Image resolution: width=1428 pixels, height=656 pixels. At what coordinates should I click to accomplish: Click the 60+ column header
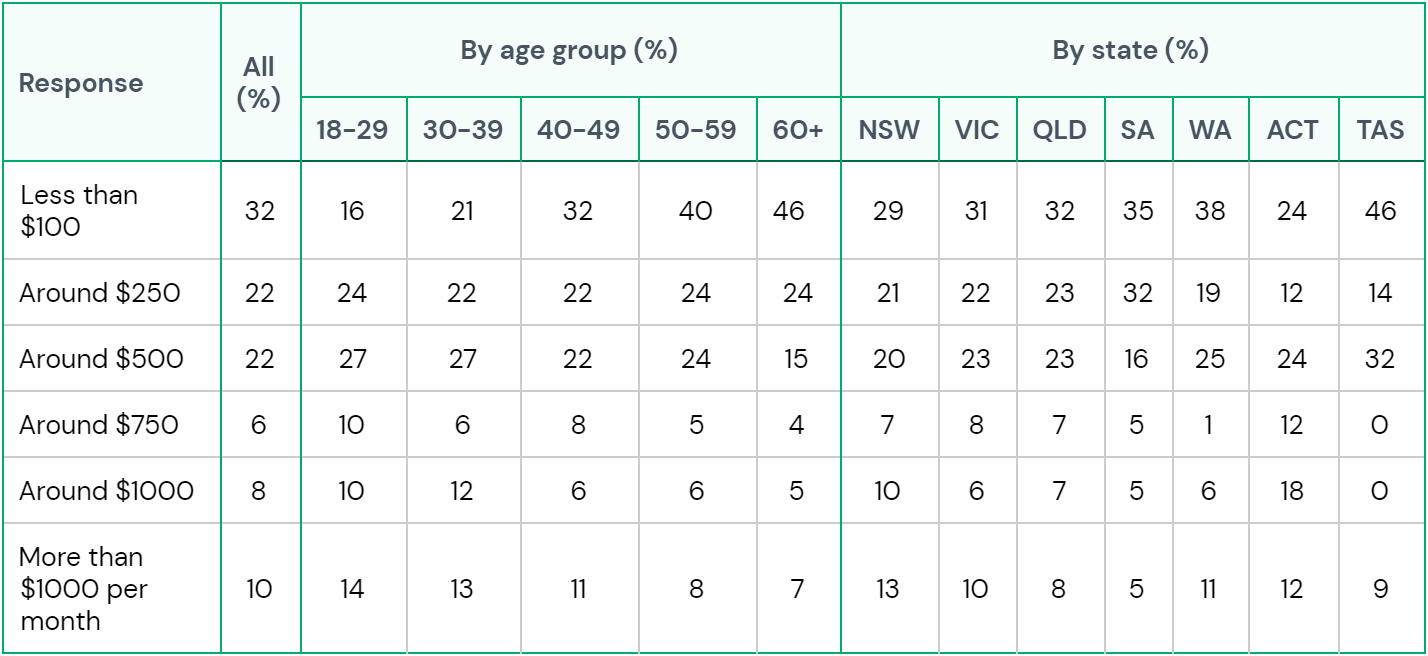[797, 130]
